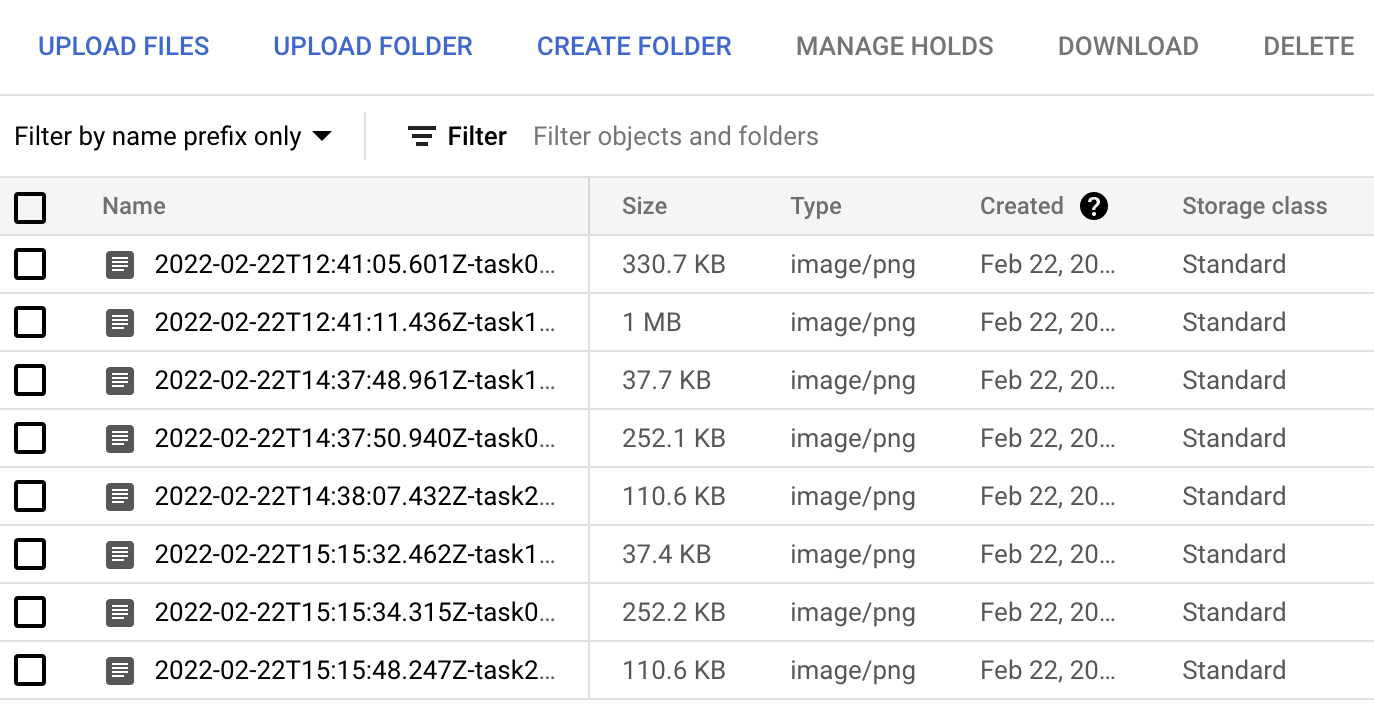Sort by the Name column header
The image size is (1374, 704).
[x=134, y=207]
